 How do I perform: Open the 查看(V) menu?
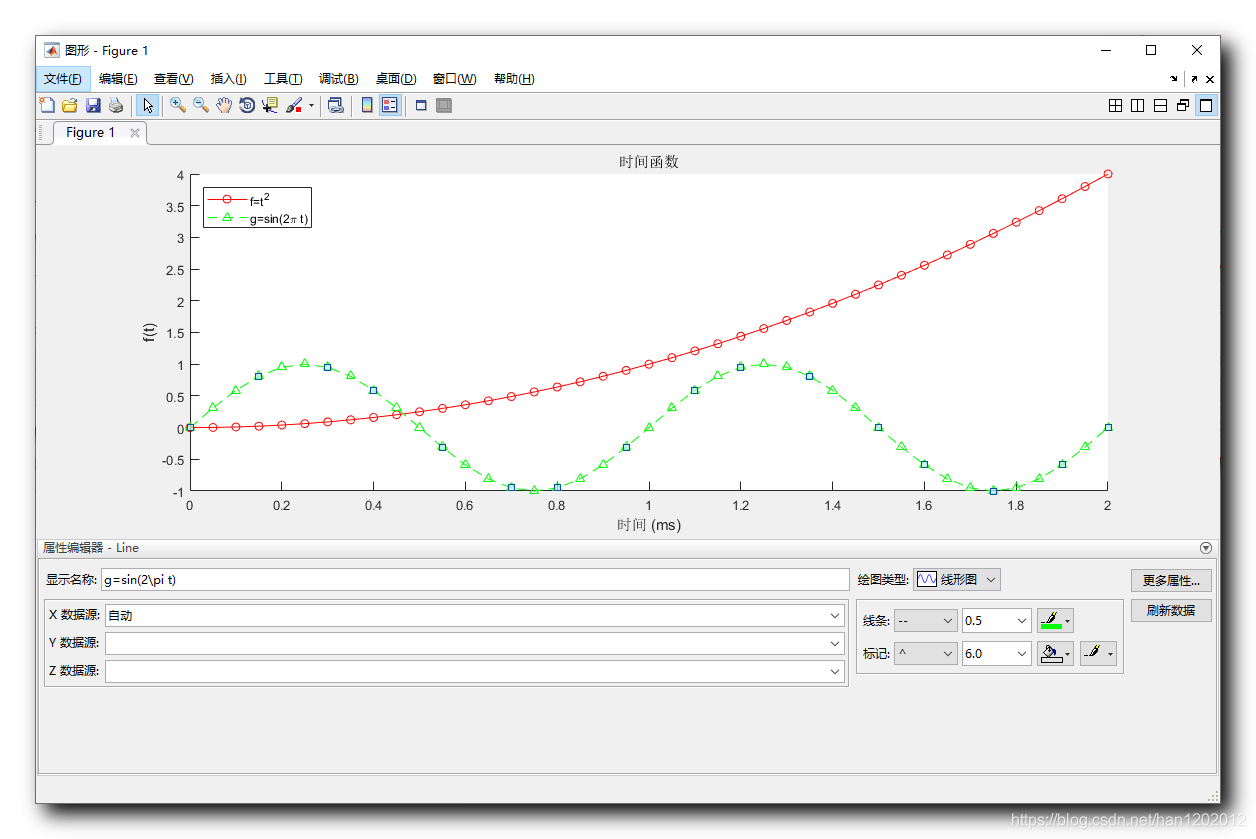pyautogui.click(x=174, y=79)
